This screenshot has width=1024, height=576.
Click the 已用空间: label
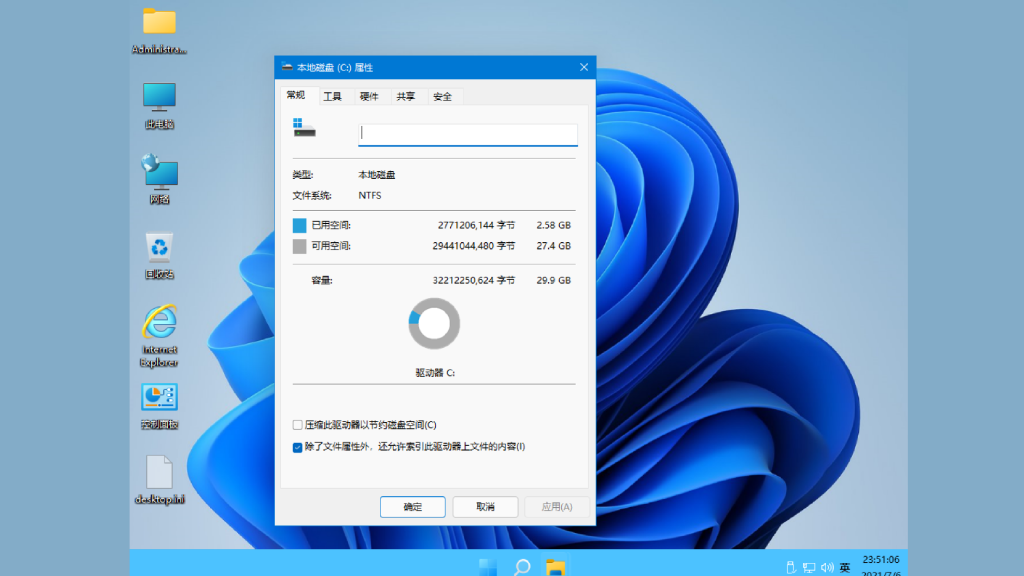(331, 225)
